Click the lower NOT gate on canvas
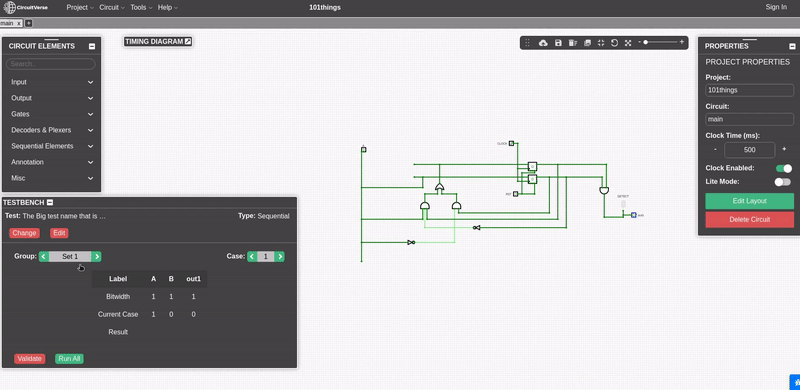This screenshot has height=390, width=800. pos(411,242)
